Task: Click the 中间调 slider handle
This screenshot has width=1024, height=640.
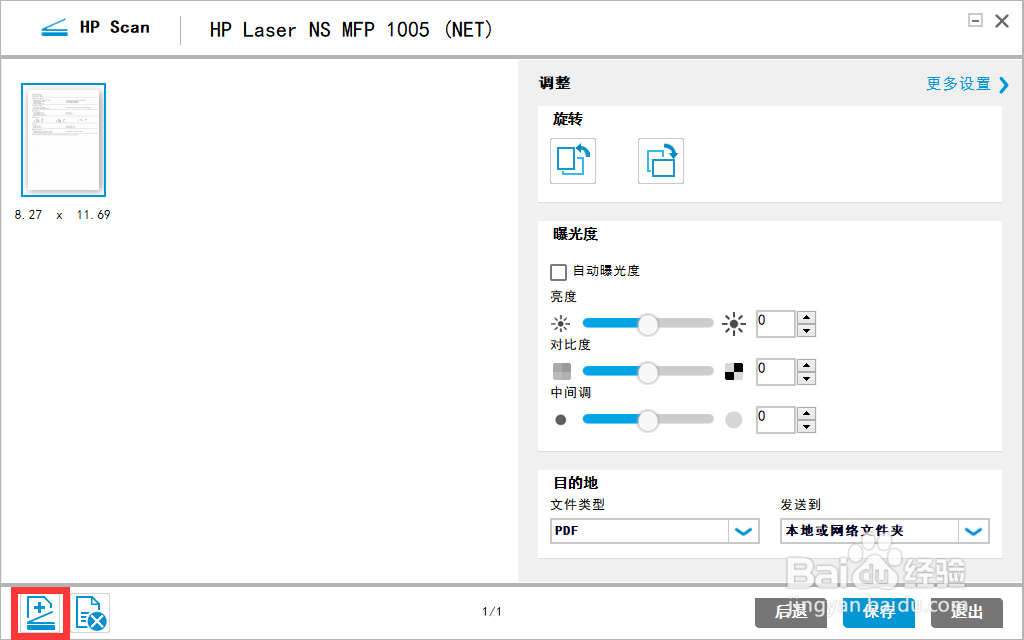Action: pyautogui.click(x=647, y=421)
